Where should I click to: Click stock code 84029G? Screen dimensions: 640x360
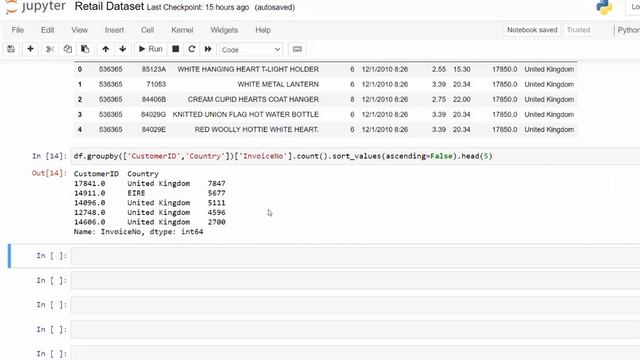point(153,115)
